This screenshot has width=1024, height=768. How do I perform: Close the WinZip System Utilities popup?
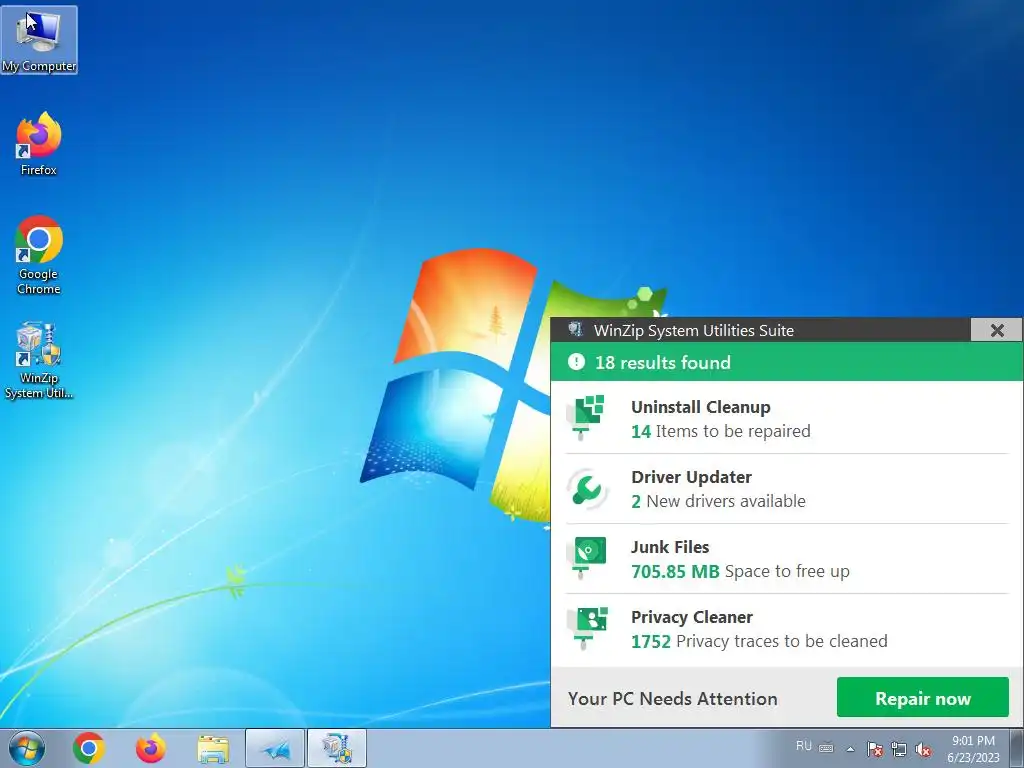click(x=997, y=330)
